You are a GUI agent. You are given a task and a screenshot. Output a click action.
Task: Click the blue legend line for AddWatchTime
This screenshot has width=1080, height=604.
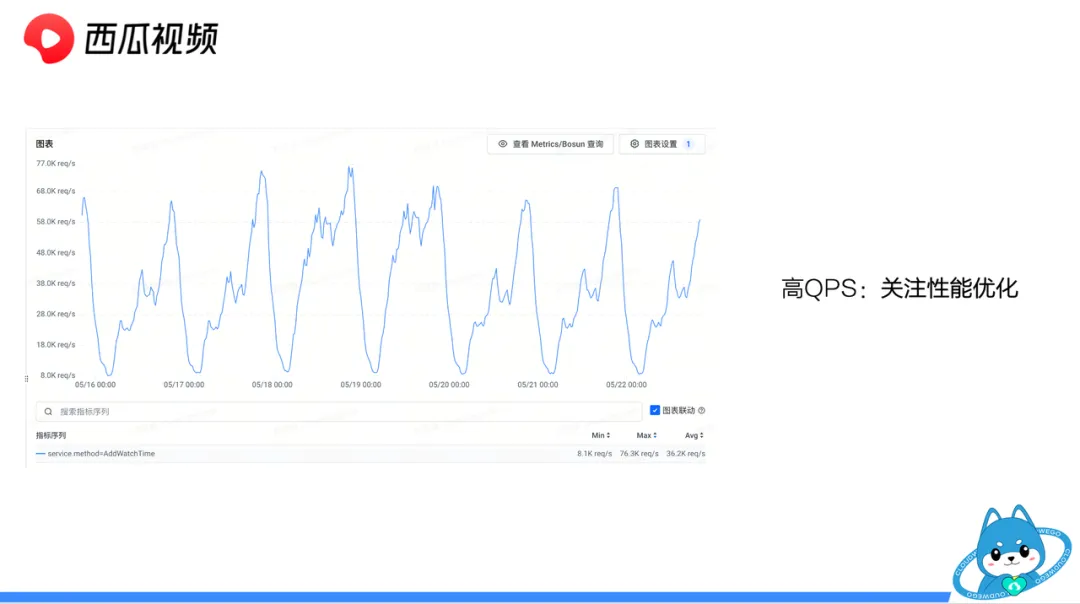[x=40, y=454]
